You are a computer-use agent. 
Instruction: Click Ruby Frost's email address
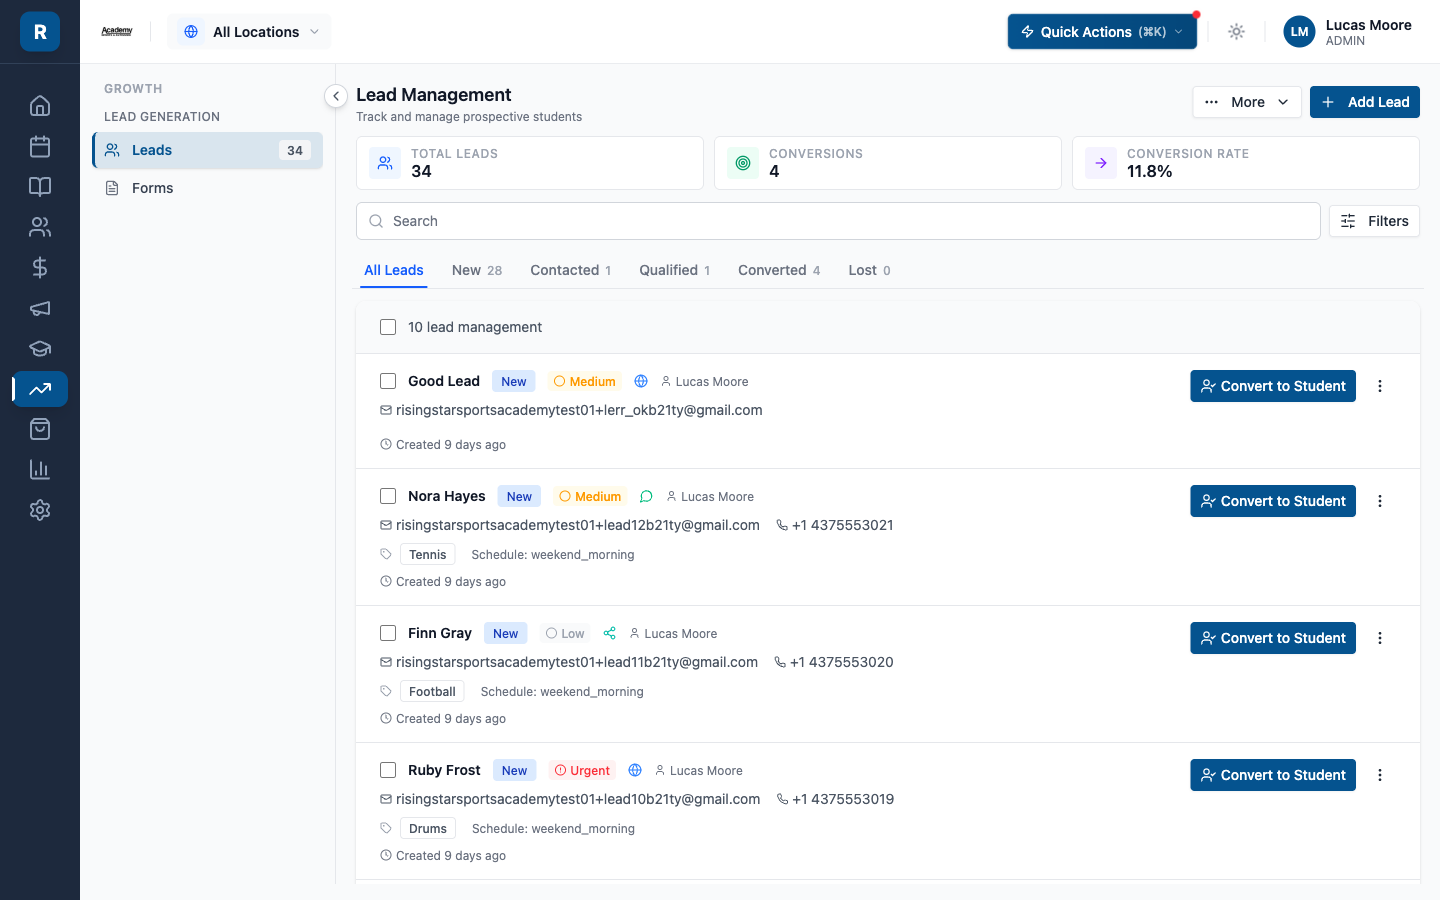pyautogui.click(x=578, y=799)
